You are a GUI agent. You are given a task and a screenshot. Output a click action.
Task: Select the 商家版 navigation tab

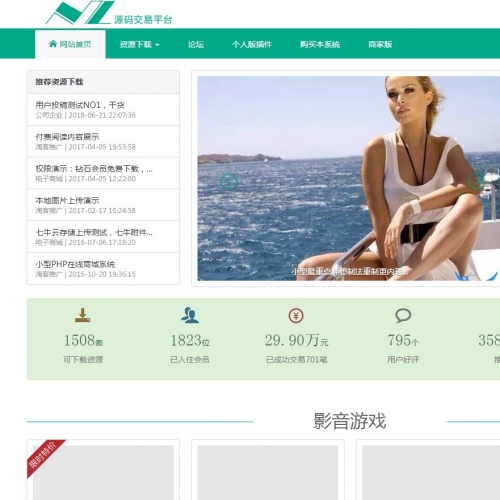click(380, 44)
